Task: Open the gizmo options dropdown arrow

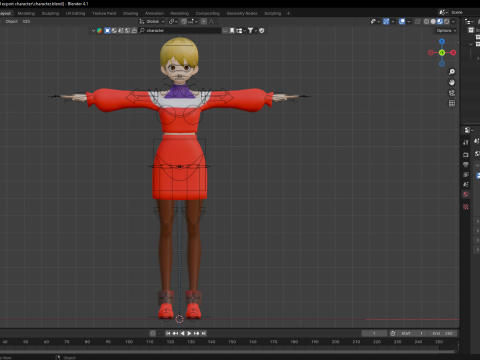Action: tap(393, 21)
